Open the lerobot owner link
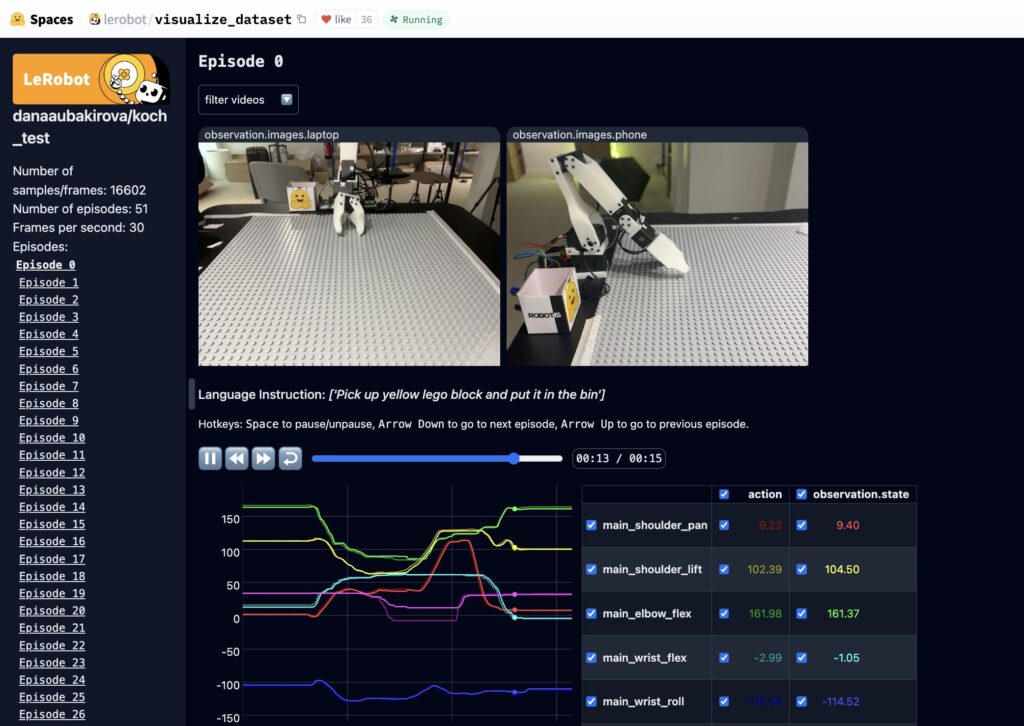 click(125, 20)
